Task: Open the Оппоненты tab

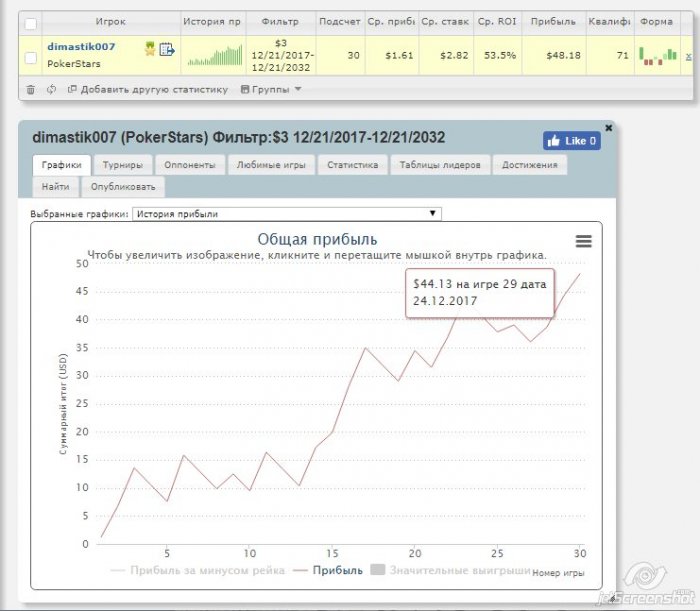Action: (x=190, y=165)
